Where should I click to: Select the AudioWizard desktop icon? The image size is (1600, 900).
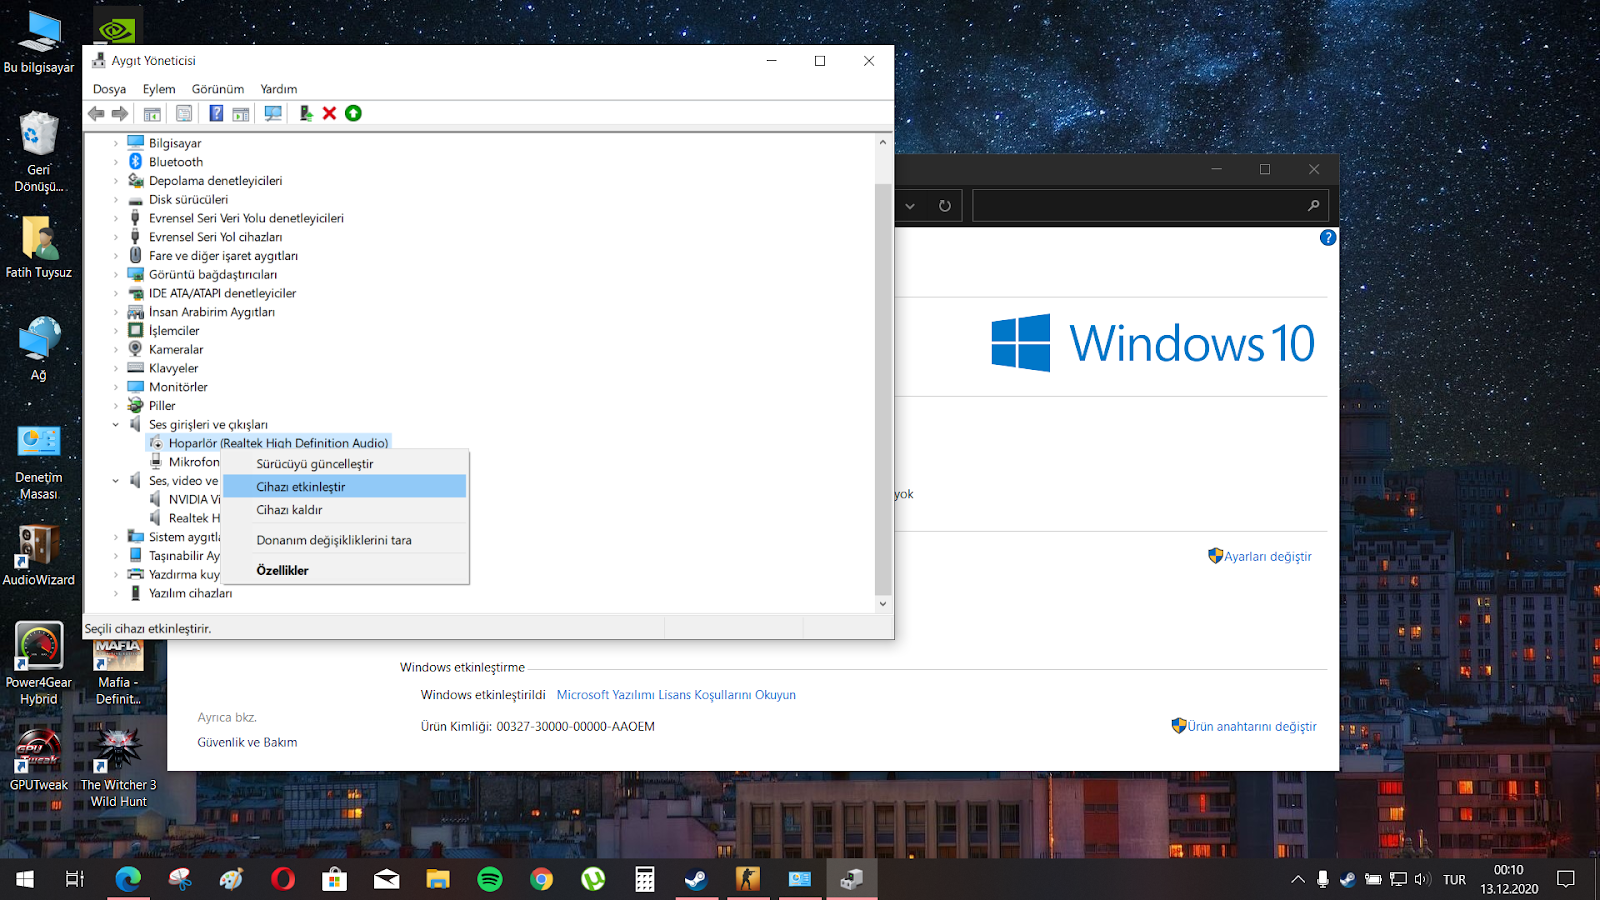[x=39, y=556]
